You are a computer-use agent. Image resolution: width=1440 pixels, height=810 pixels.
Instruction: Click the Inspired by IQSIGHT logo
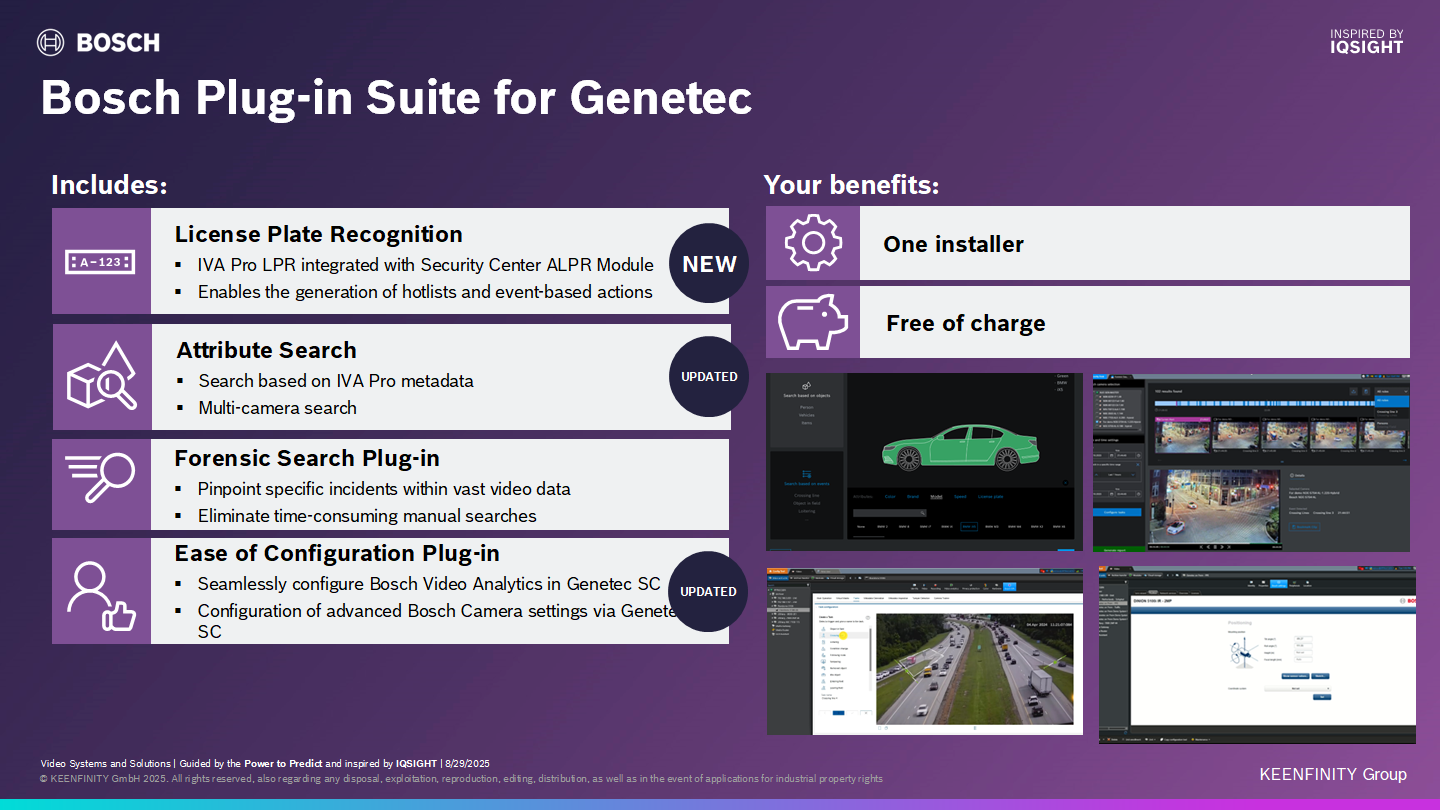(x=1366, y=41)
